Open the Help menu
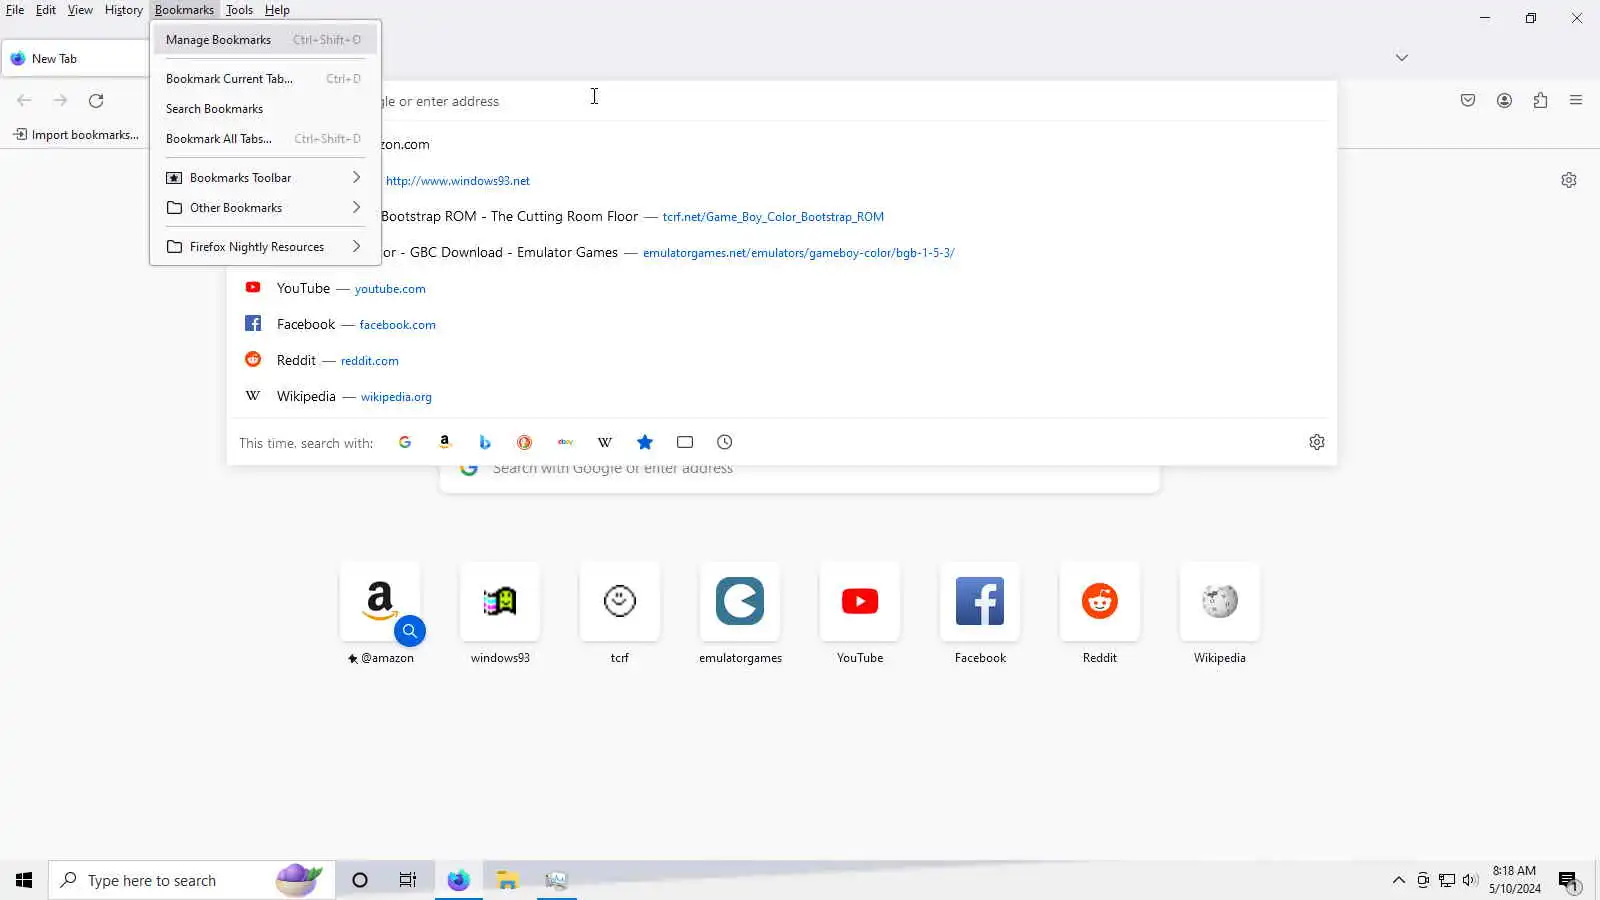1600x900 pixels. [x=277, y=10]
